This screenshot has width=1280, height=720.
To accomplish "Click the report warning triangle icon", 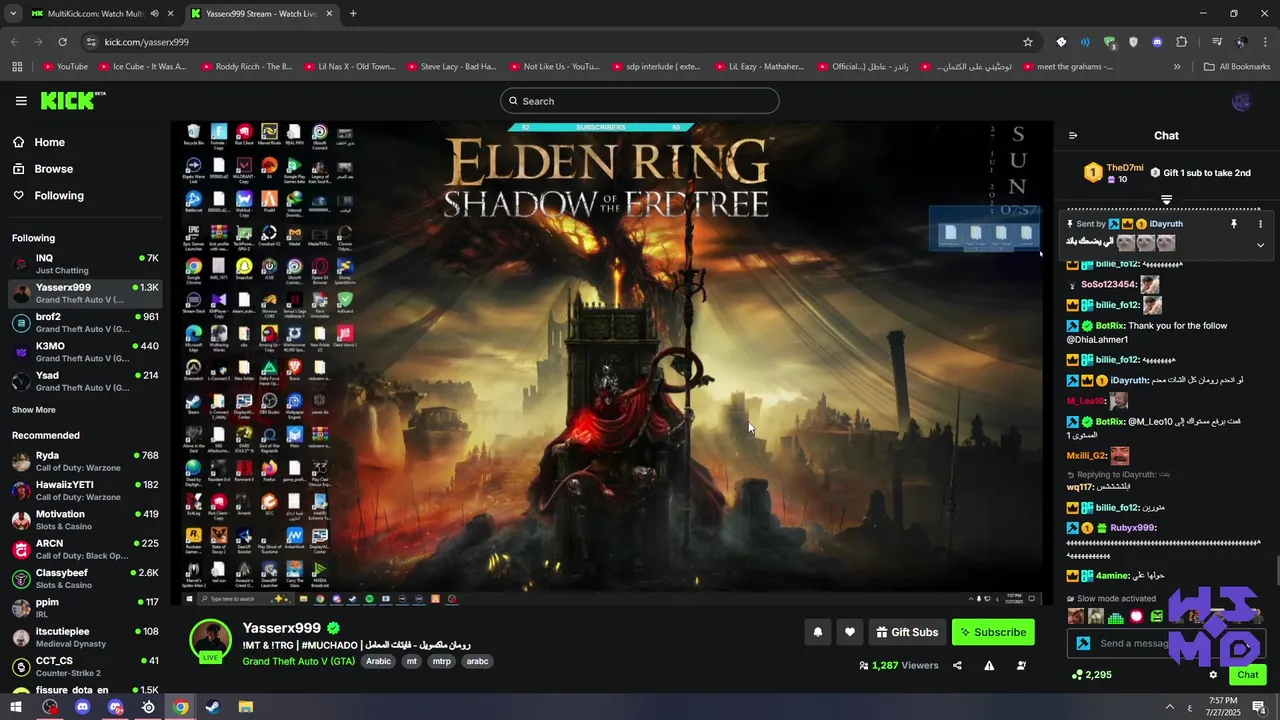I will point(989,665).
